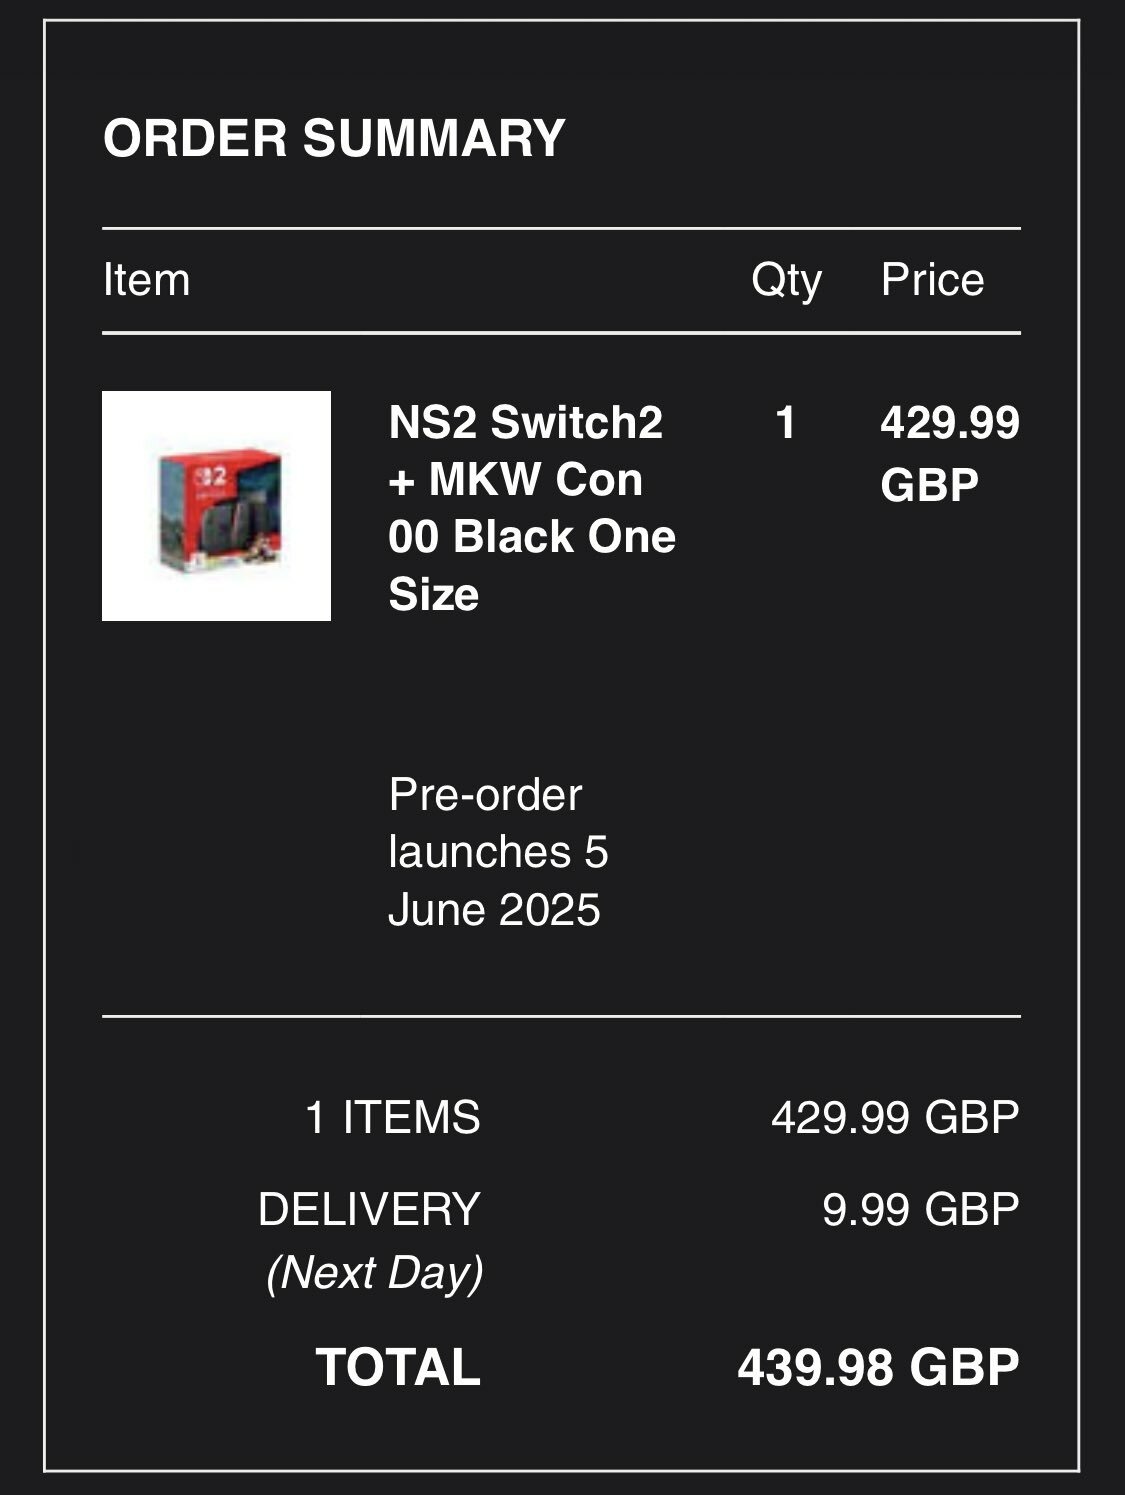The image size is (1125, 1495).
Task: Click the GBP currency under item price
Action: coord(929,485)
